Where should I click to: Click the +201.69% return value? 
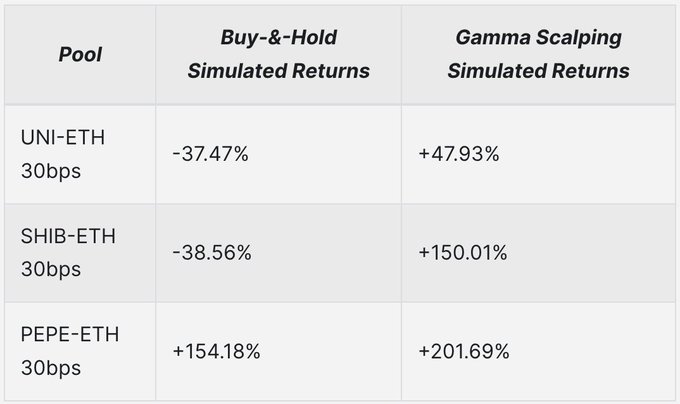pyautogui.click(x=466, y=351)
